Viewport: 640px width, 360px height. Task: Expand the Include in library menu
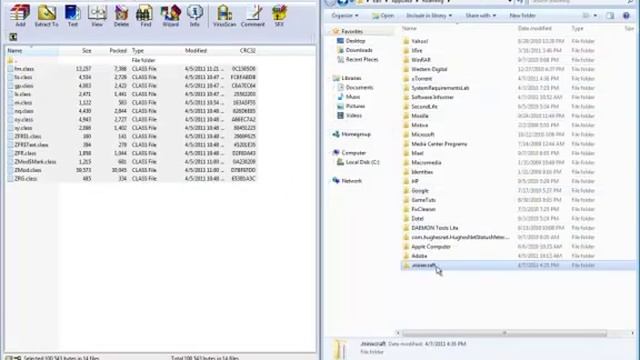tap(429, 16)
